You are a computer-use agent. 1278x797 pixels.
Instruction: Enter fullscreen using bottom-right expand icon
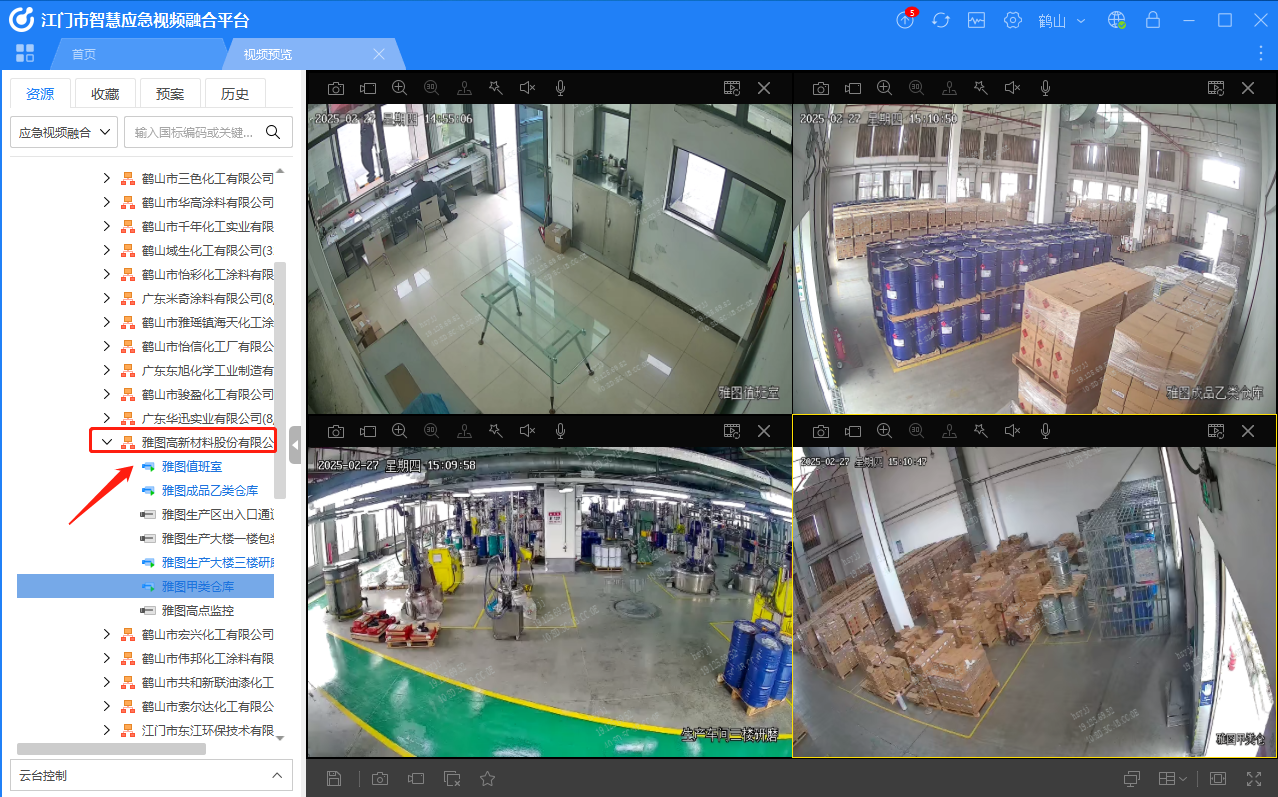(1254, 778)
